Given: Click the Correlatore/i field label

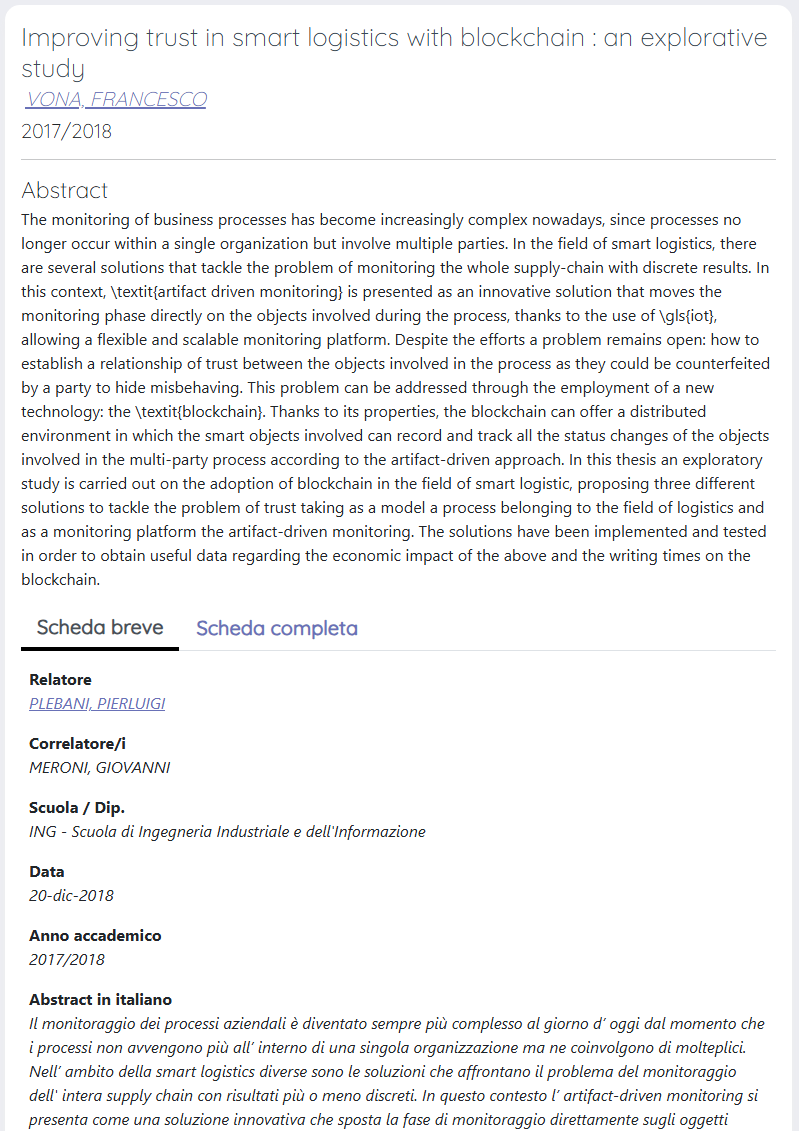Looking at the screenshot, I should (77, 744).
